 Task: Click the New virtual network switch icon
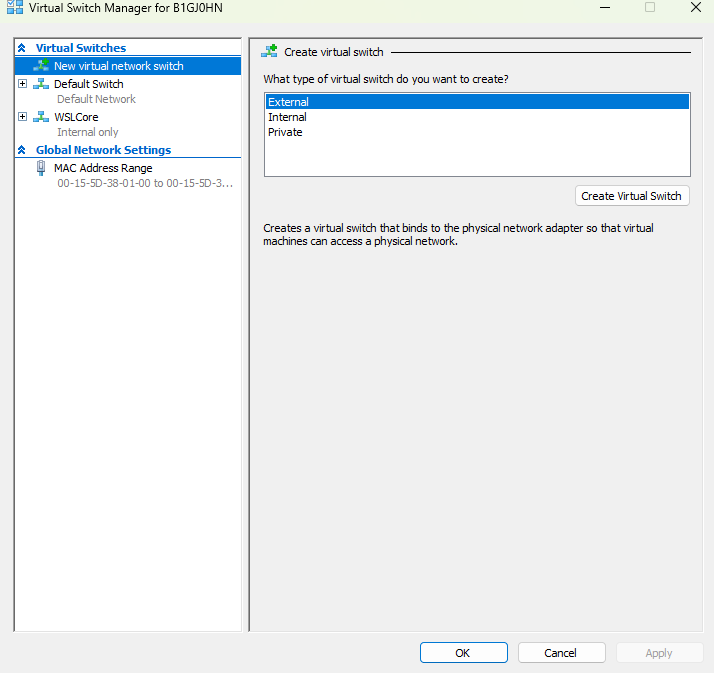[41, 66]
